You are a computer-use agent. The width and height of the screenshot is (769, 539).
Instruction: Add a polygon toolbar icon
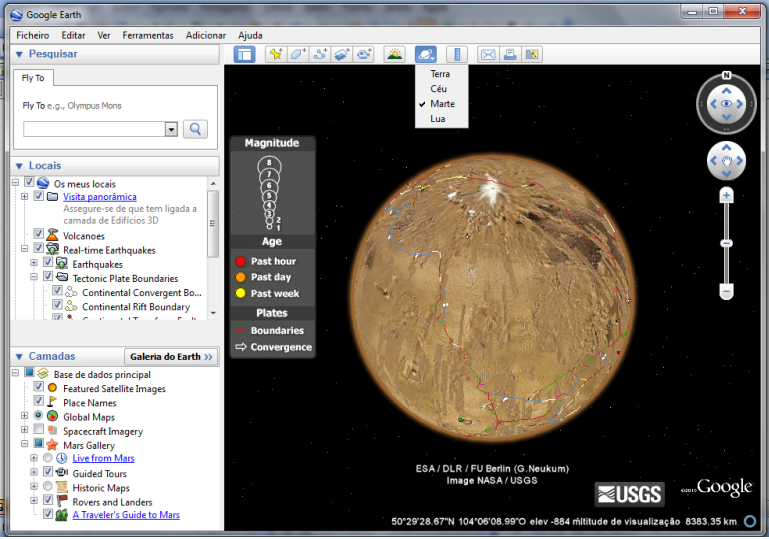[x=298, y=54]
